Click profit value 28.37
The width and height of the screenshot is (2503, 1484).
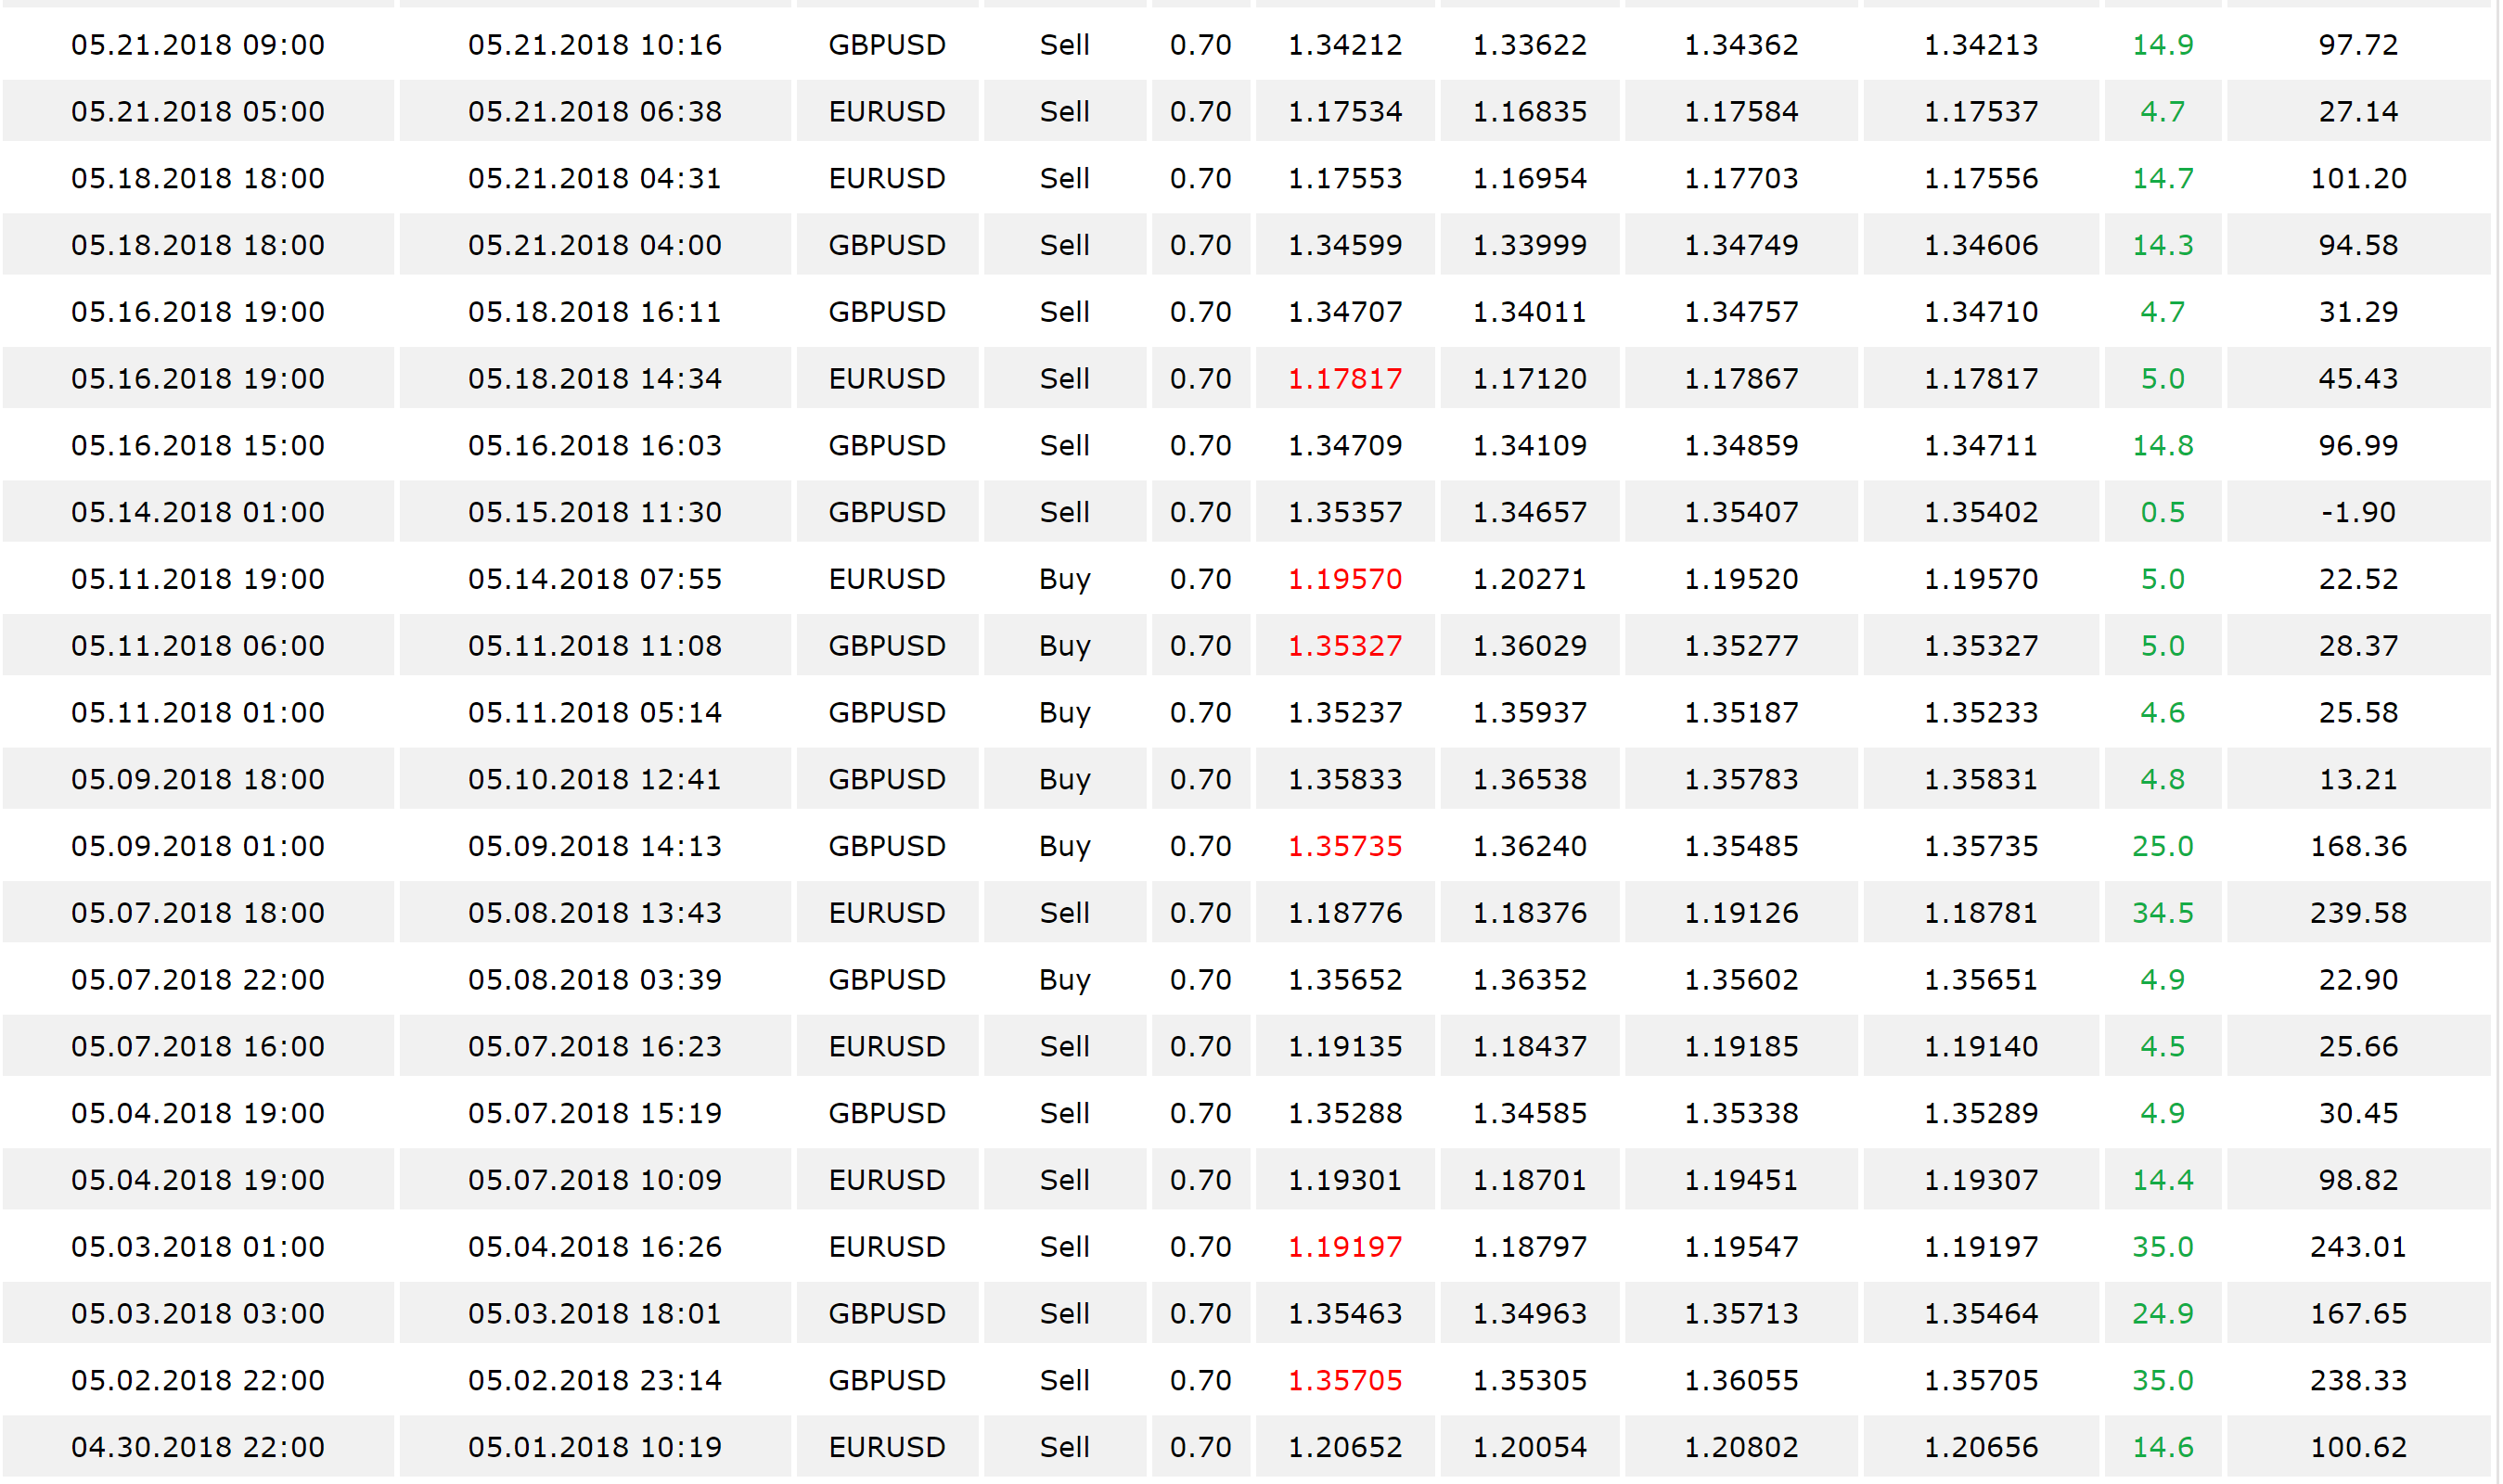(2359, 646)
